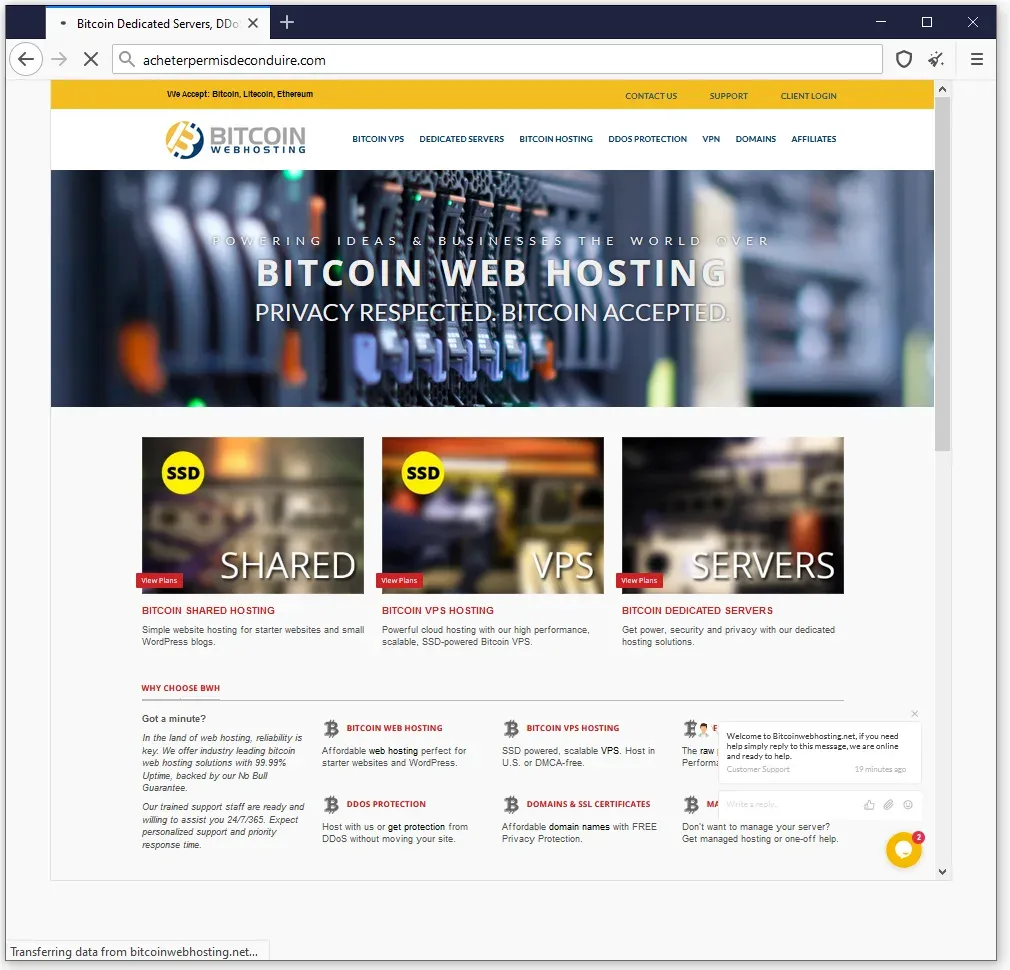This screenshot has height=970, width=1010.
Task: Open the orange live chat bubble
Action: coord(904,850)
